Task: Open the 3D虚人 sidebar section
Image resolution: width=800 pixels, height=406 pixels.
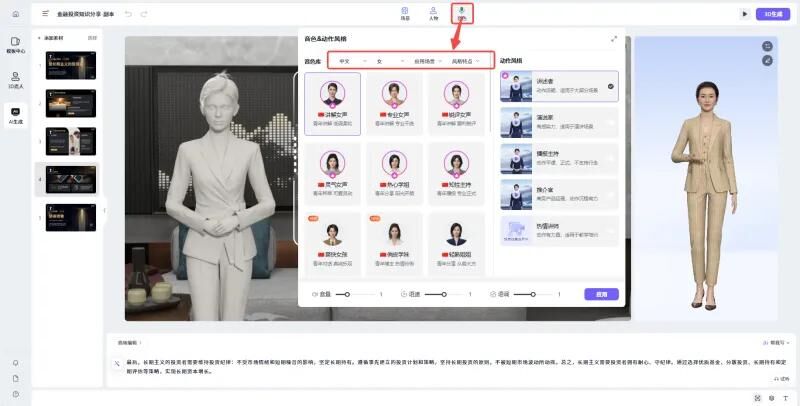Action: tap(15, 80)
